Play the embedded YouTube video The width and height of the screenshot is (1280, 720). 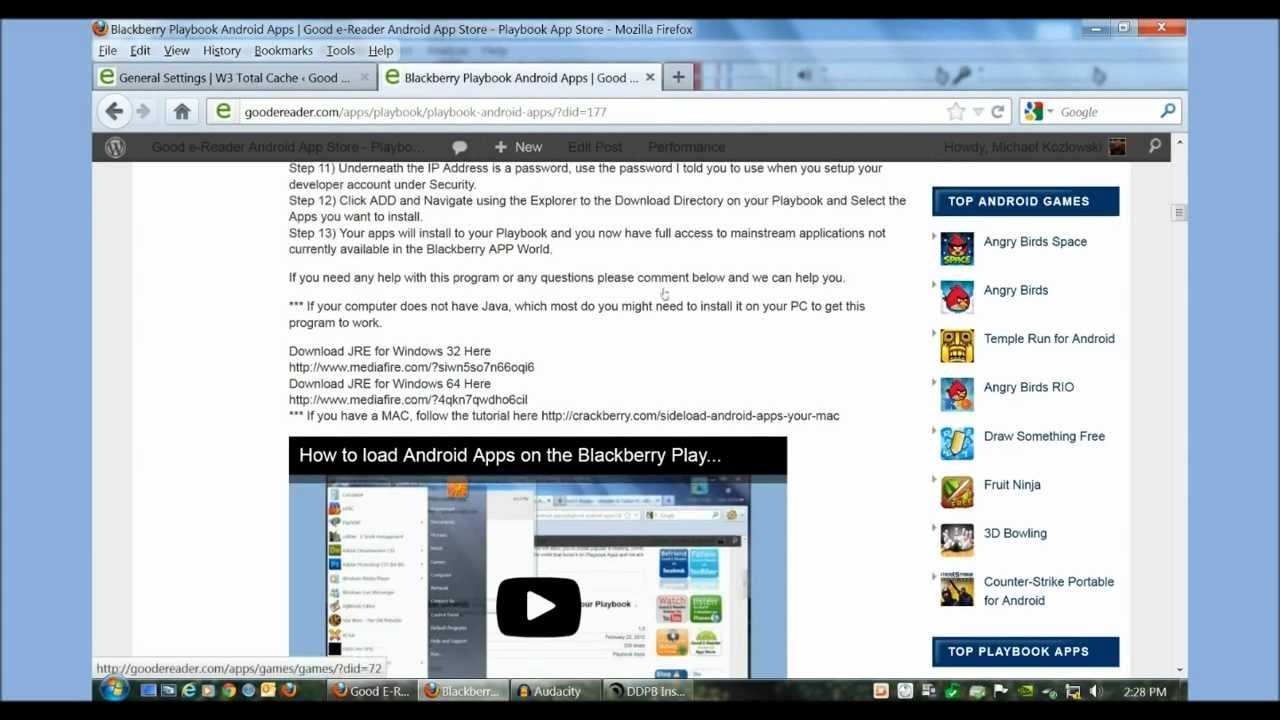(x=538, y=606)
